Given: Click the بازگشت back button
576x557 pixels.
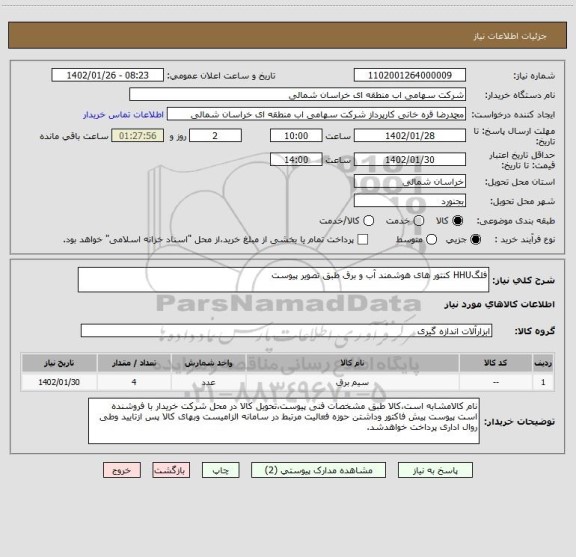Looking at the screenshot, I should pos(171,470).
